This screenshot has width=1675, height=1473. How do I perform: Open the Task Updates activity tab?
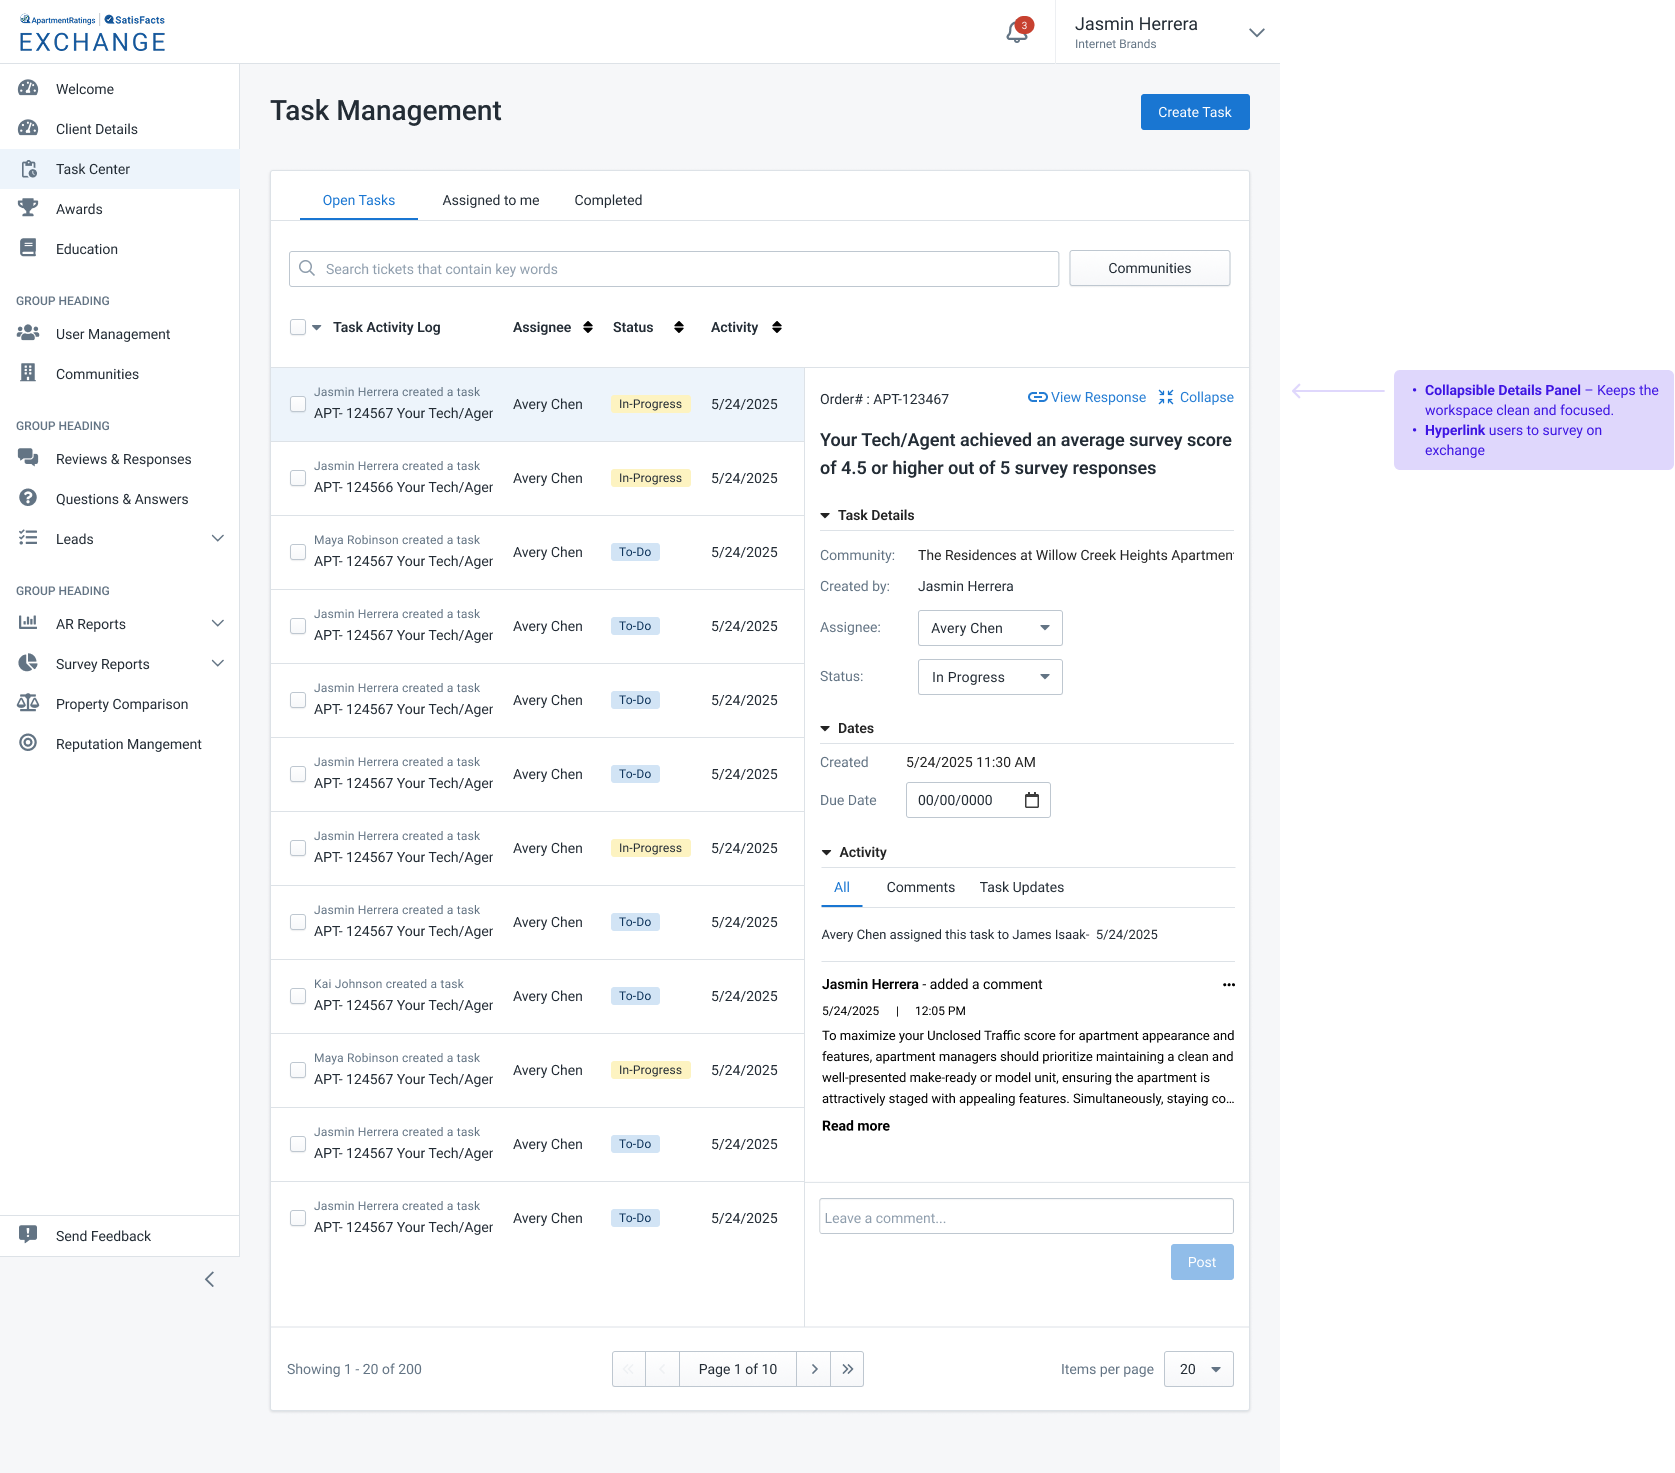pos(1021,887)
